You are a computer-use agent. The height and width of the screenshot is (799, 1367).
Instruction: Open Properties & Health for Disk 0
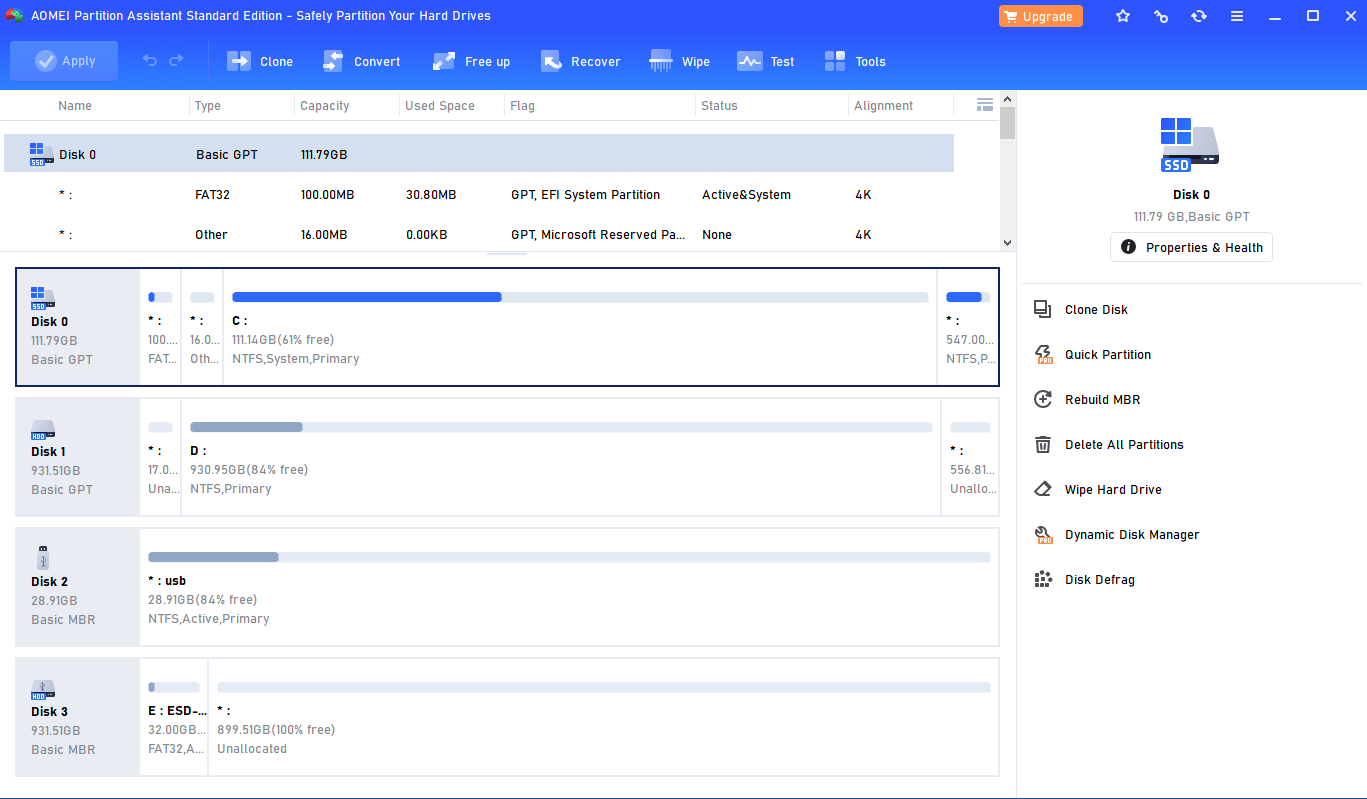pos(1191,248)
